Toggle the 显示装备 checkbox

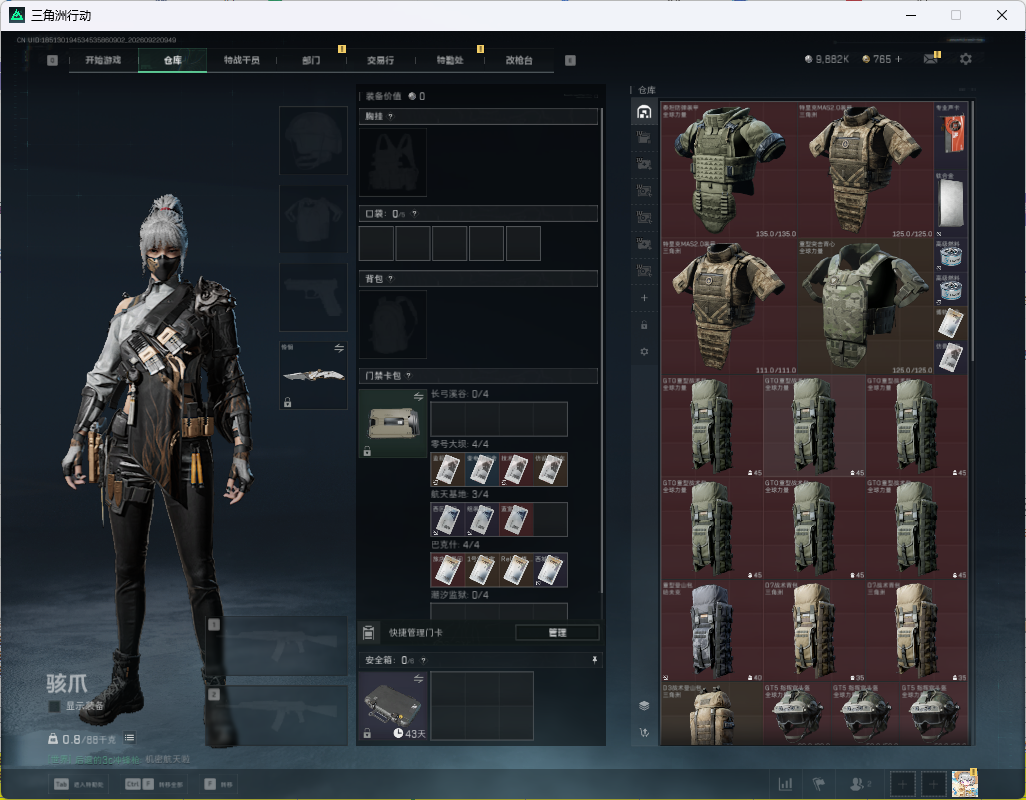pyautogui.click(x=54, y=706)
